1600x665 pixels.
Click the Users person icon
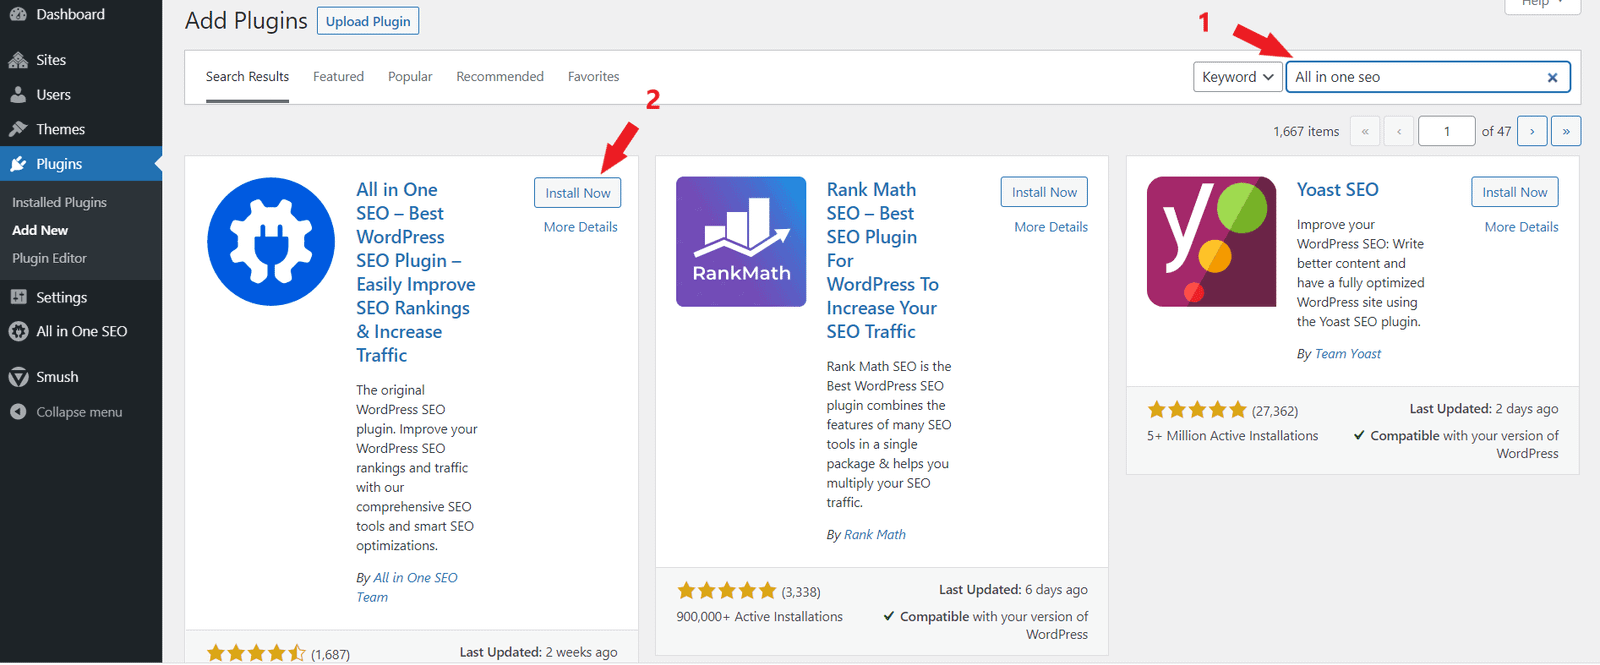[x=18, y=95]
